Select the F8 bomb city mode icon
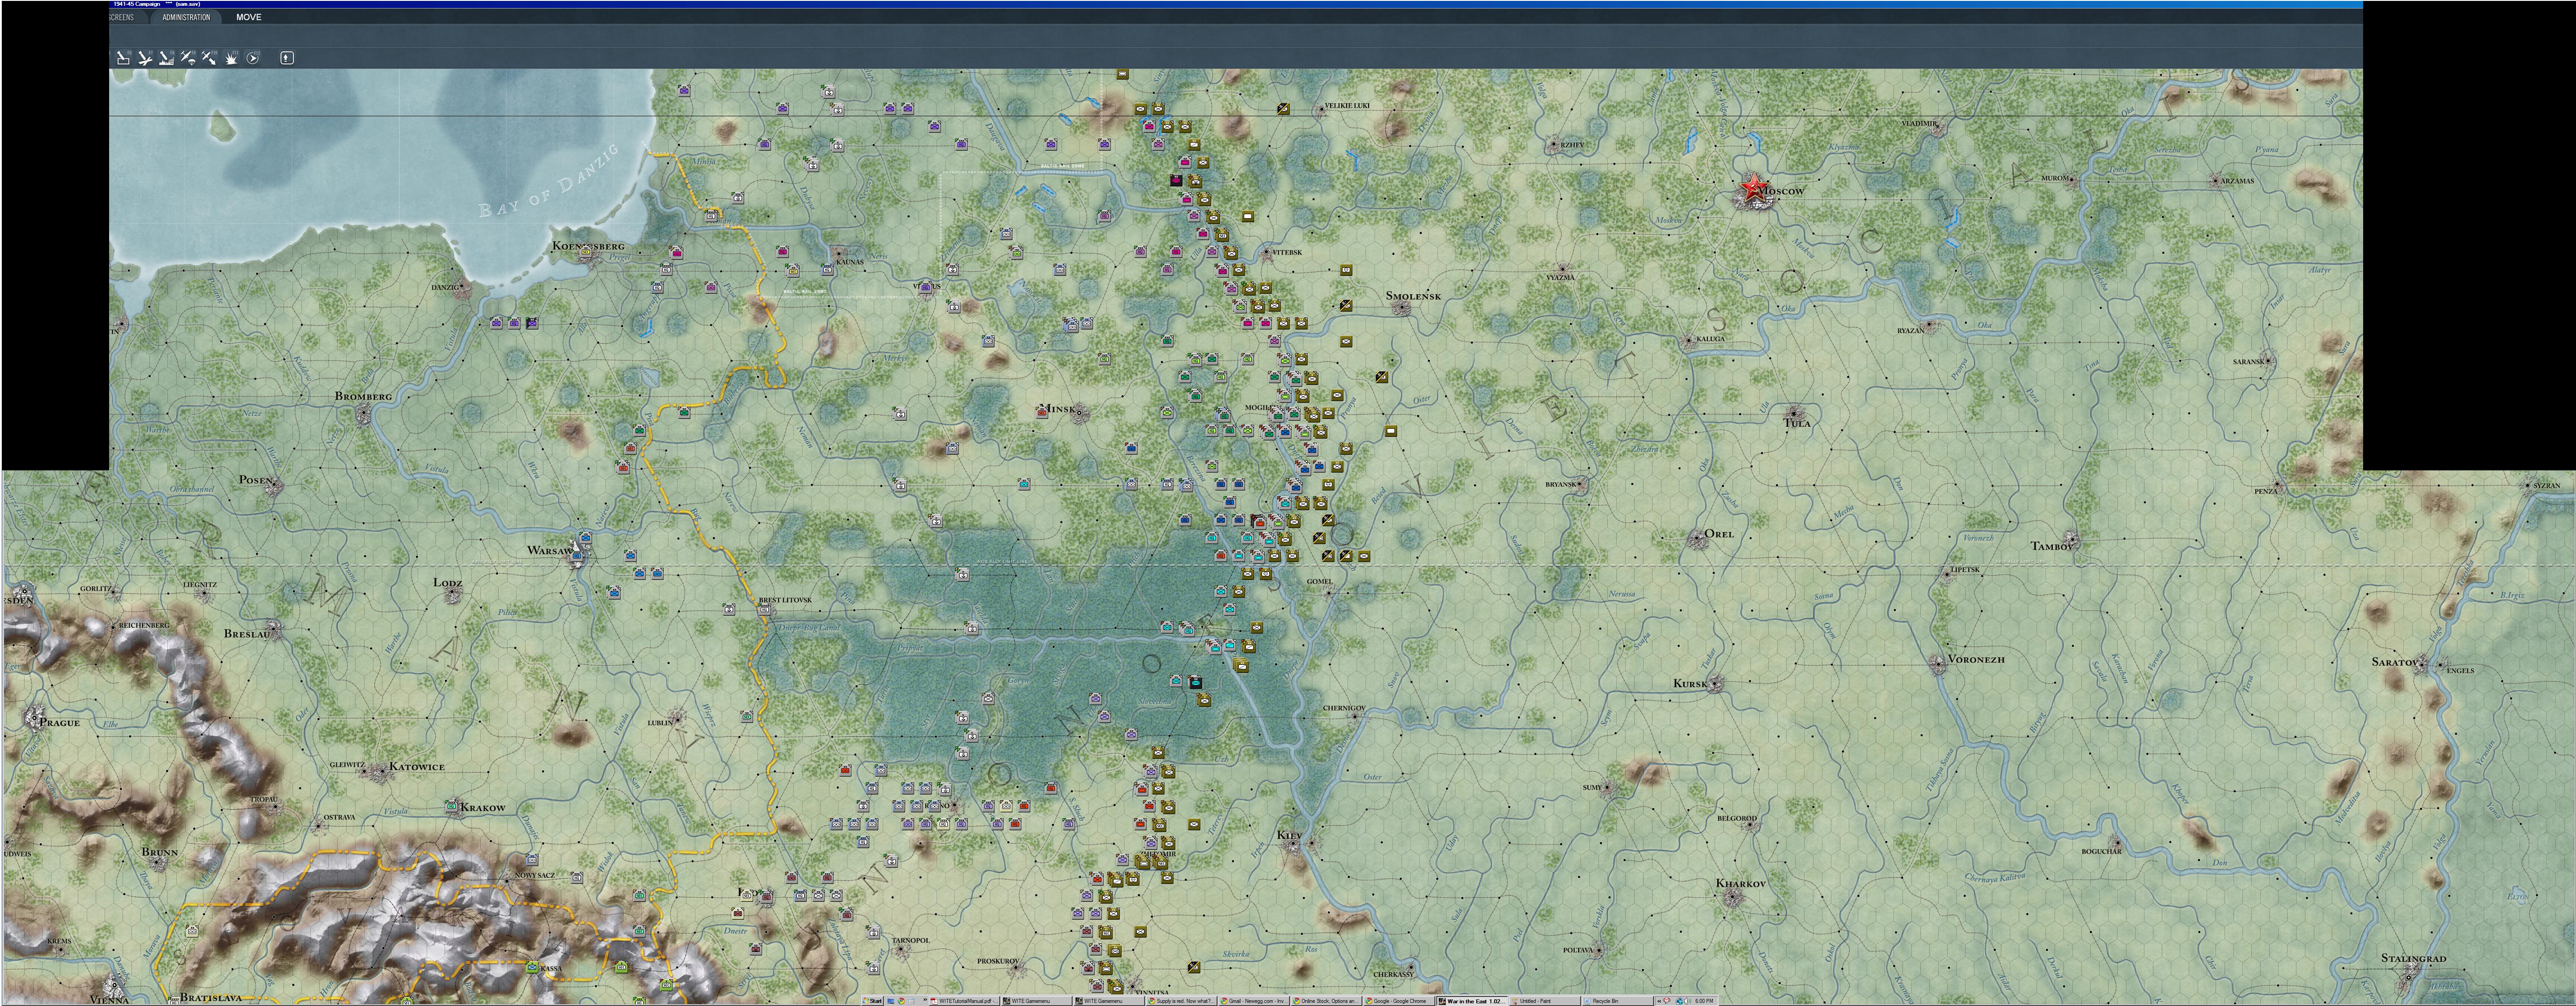 [x=167, y=58]
